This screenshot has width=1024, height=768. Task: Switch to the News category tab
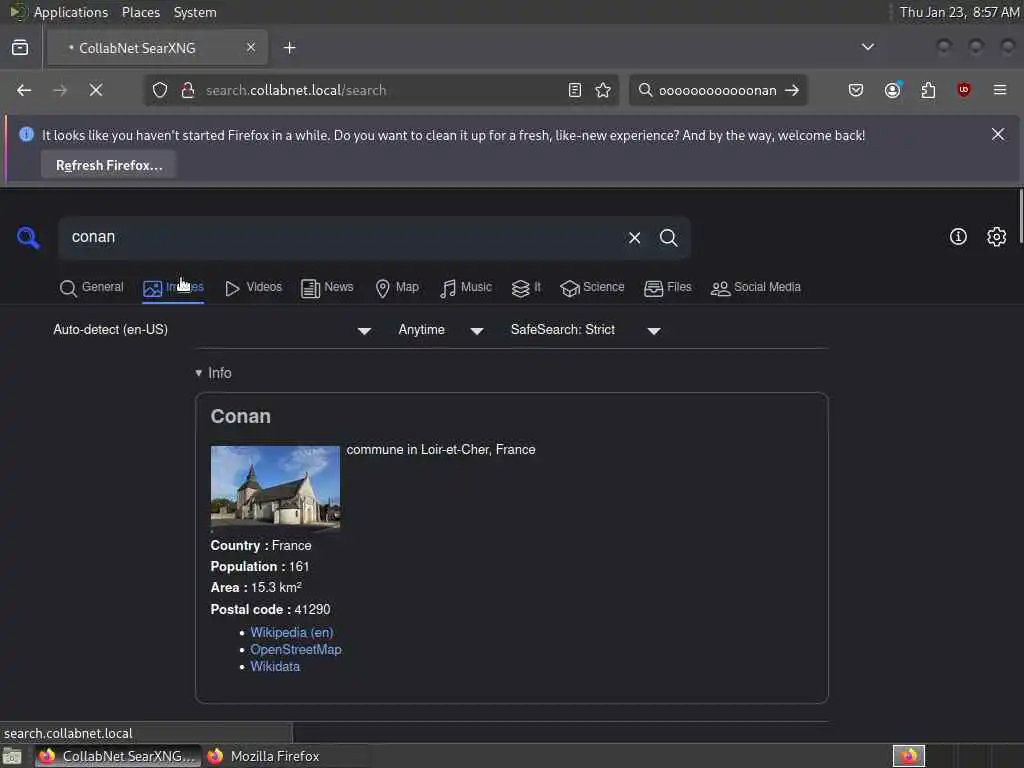327,287
